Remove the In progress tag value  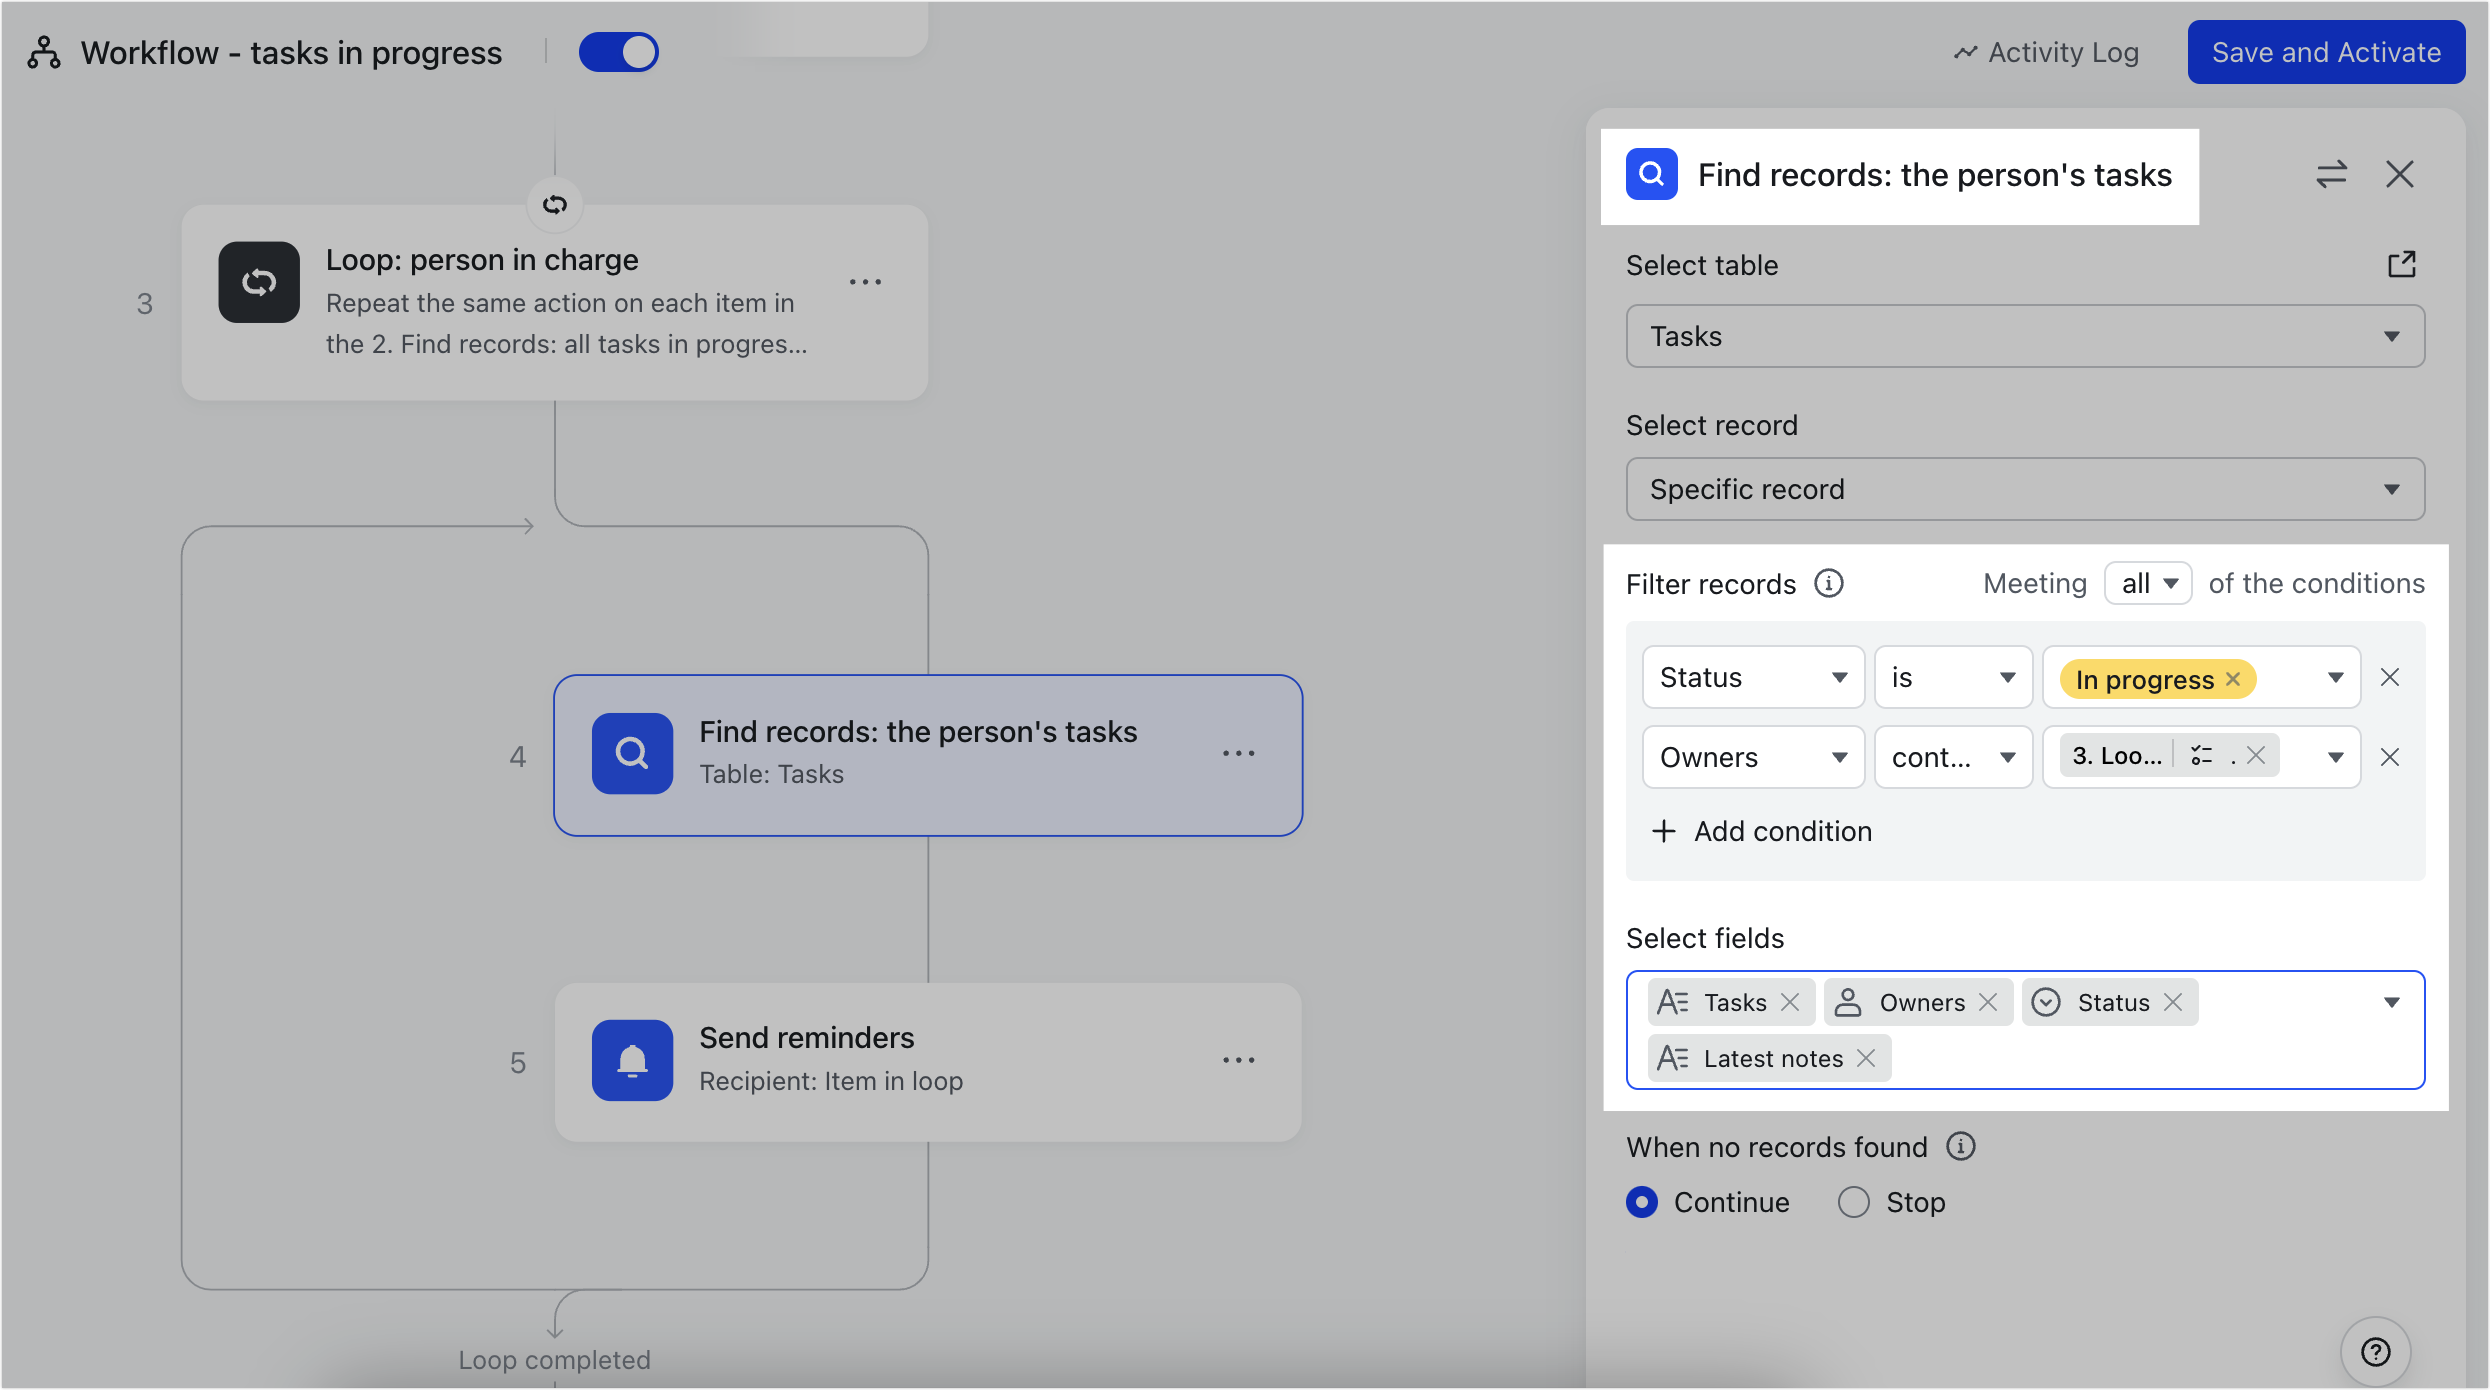point(2233,679)
